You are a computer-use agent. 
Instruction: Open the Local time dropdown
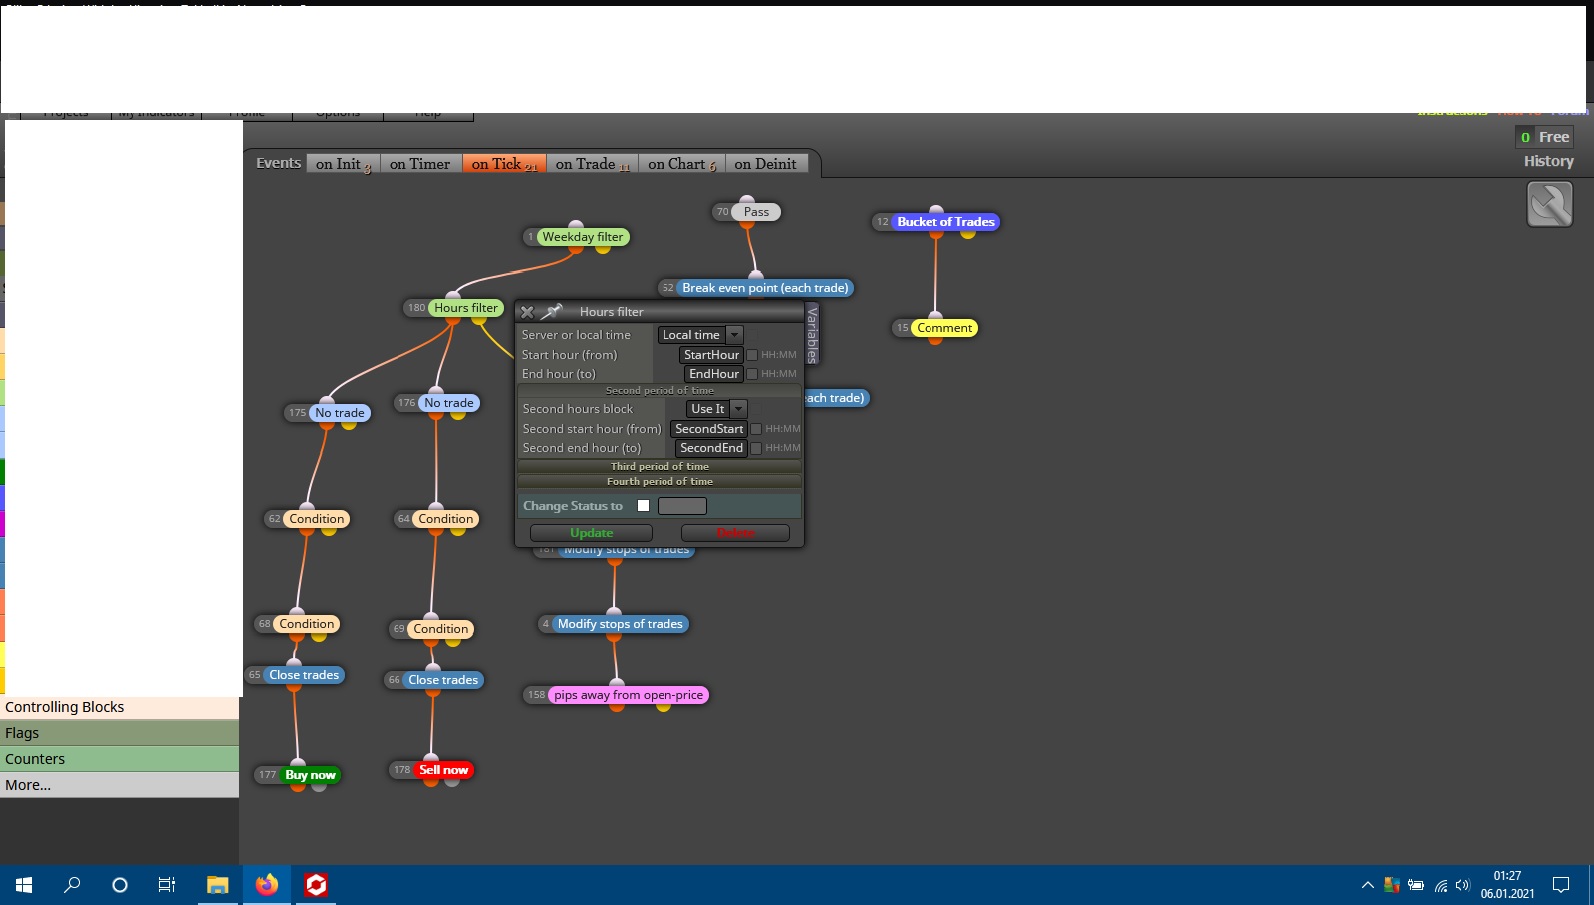coord(700,335)
